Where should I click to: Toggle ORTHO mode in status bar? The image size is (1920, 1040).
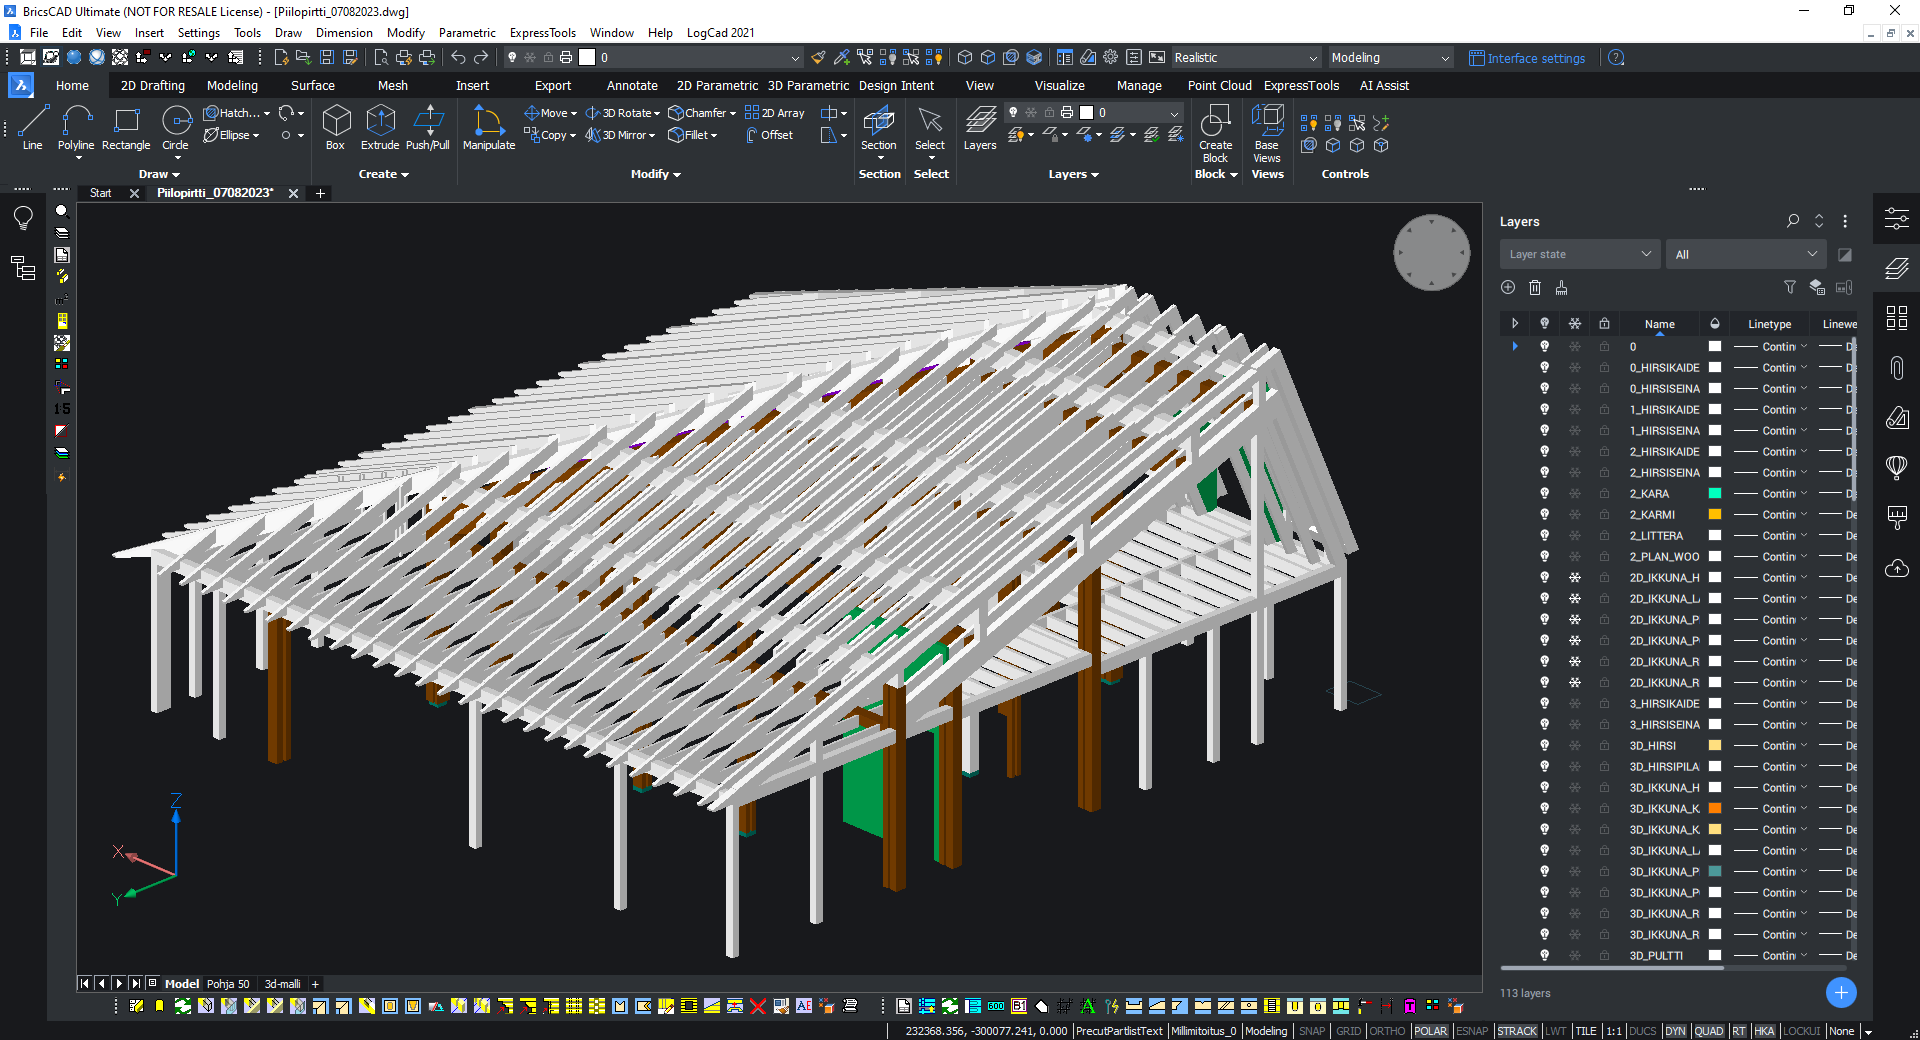(x=1386, y=1031)
